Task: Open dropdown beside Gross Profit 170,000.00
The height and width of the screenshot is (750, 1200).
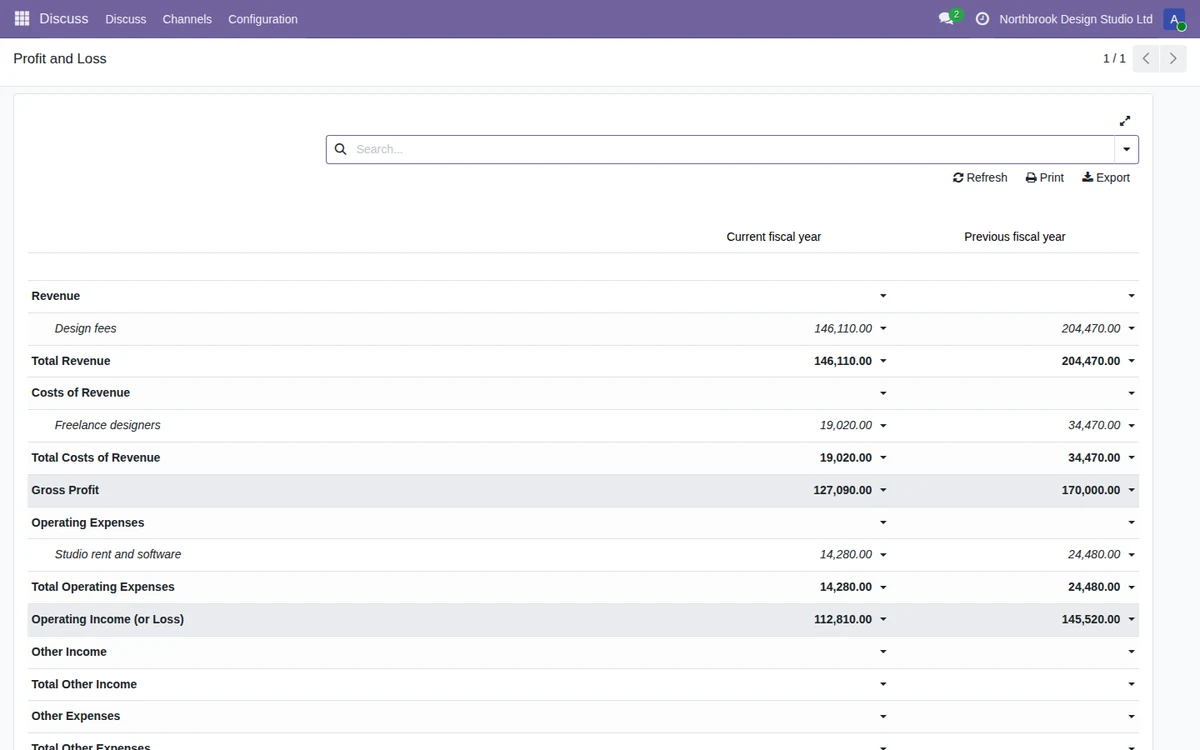Action: (x=1132, y=490)
